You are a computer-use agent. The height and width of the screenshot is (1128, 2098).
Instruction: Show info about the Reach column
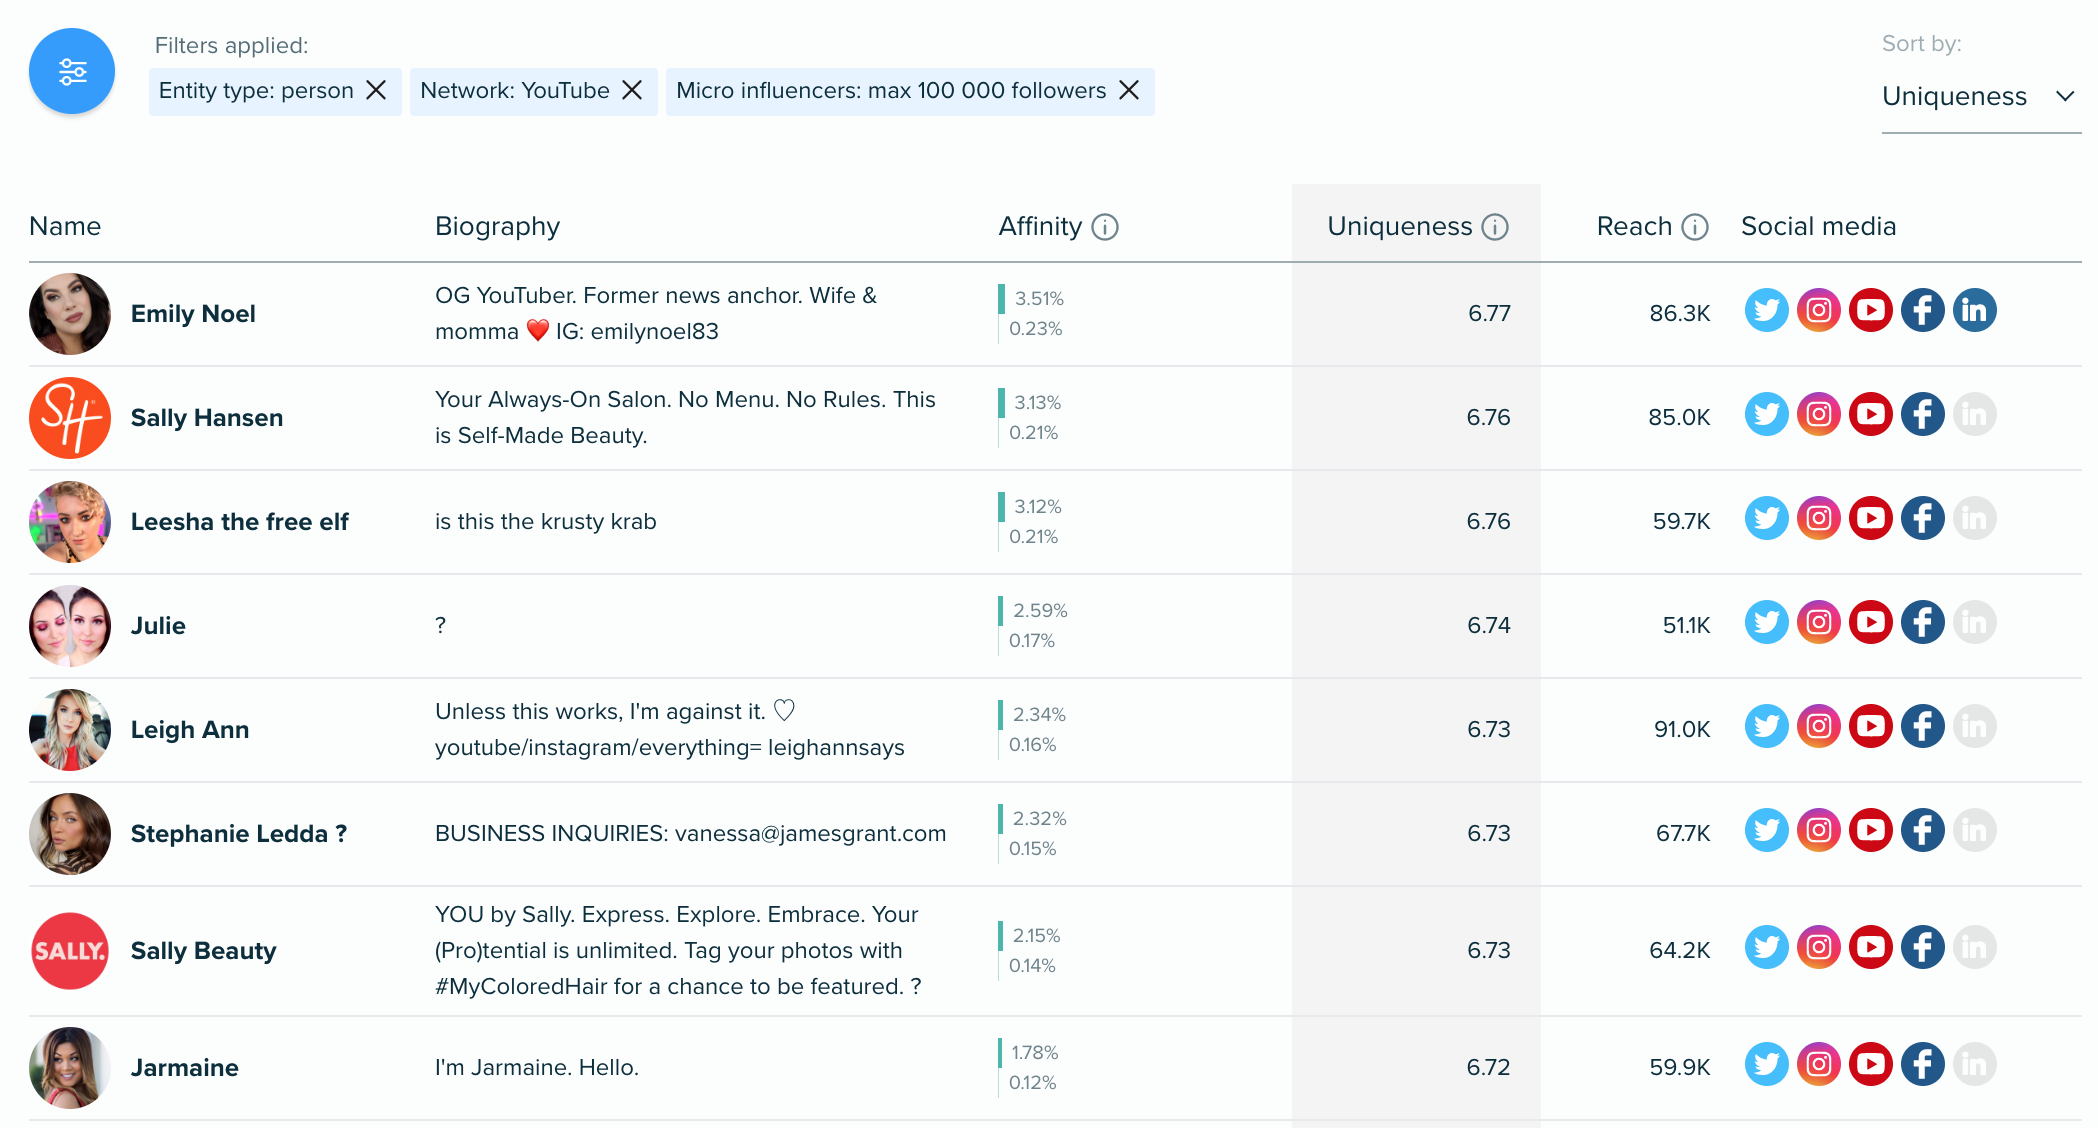1695,227
